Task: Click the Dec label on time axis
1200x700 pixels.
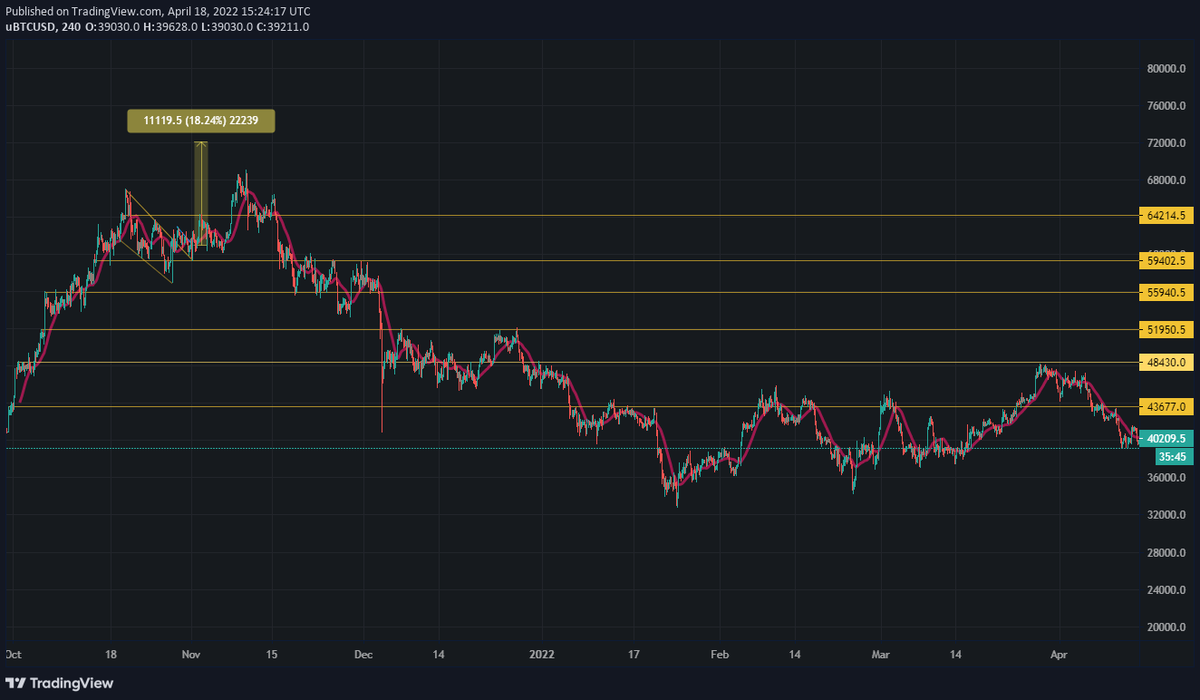Action: click(x=363, y=654)
